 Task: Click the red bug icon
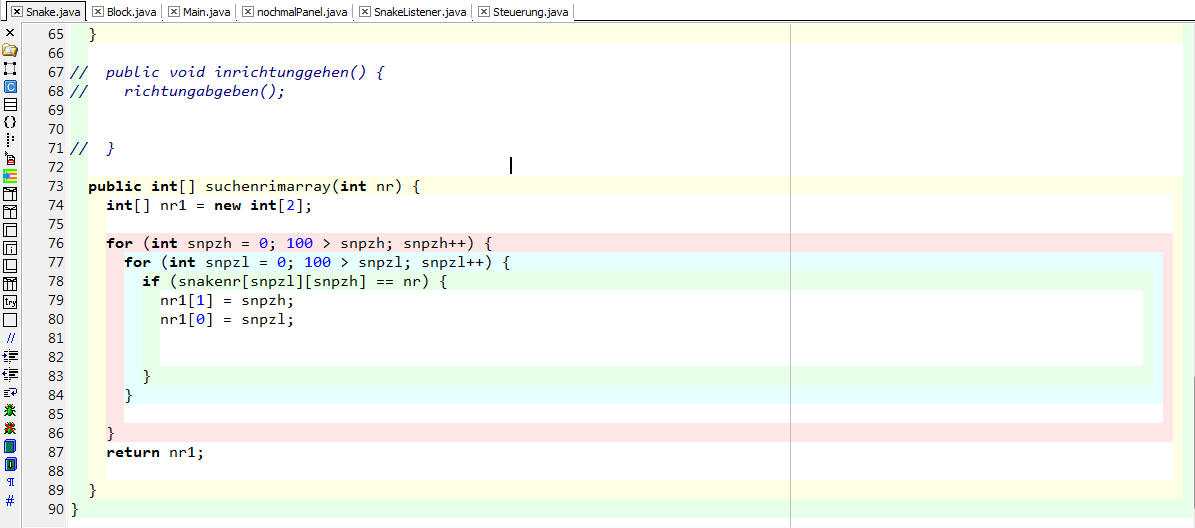click(x=10, y=428)
